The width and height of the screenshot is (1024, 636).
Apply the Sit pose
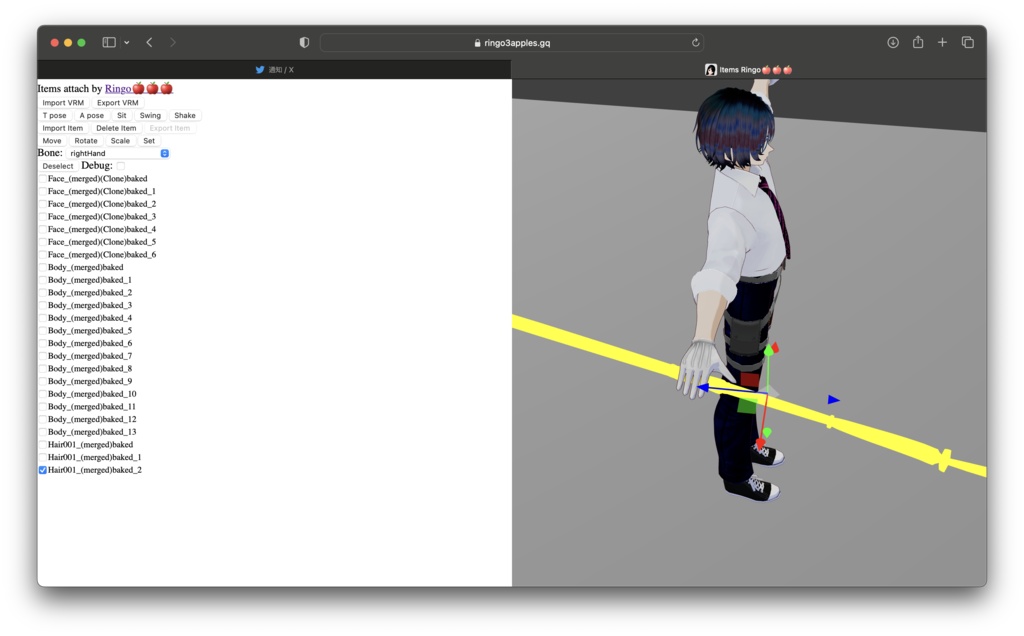click(x=121, y=116)
